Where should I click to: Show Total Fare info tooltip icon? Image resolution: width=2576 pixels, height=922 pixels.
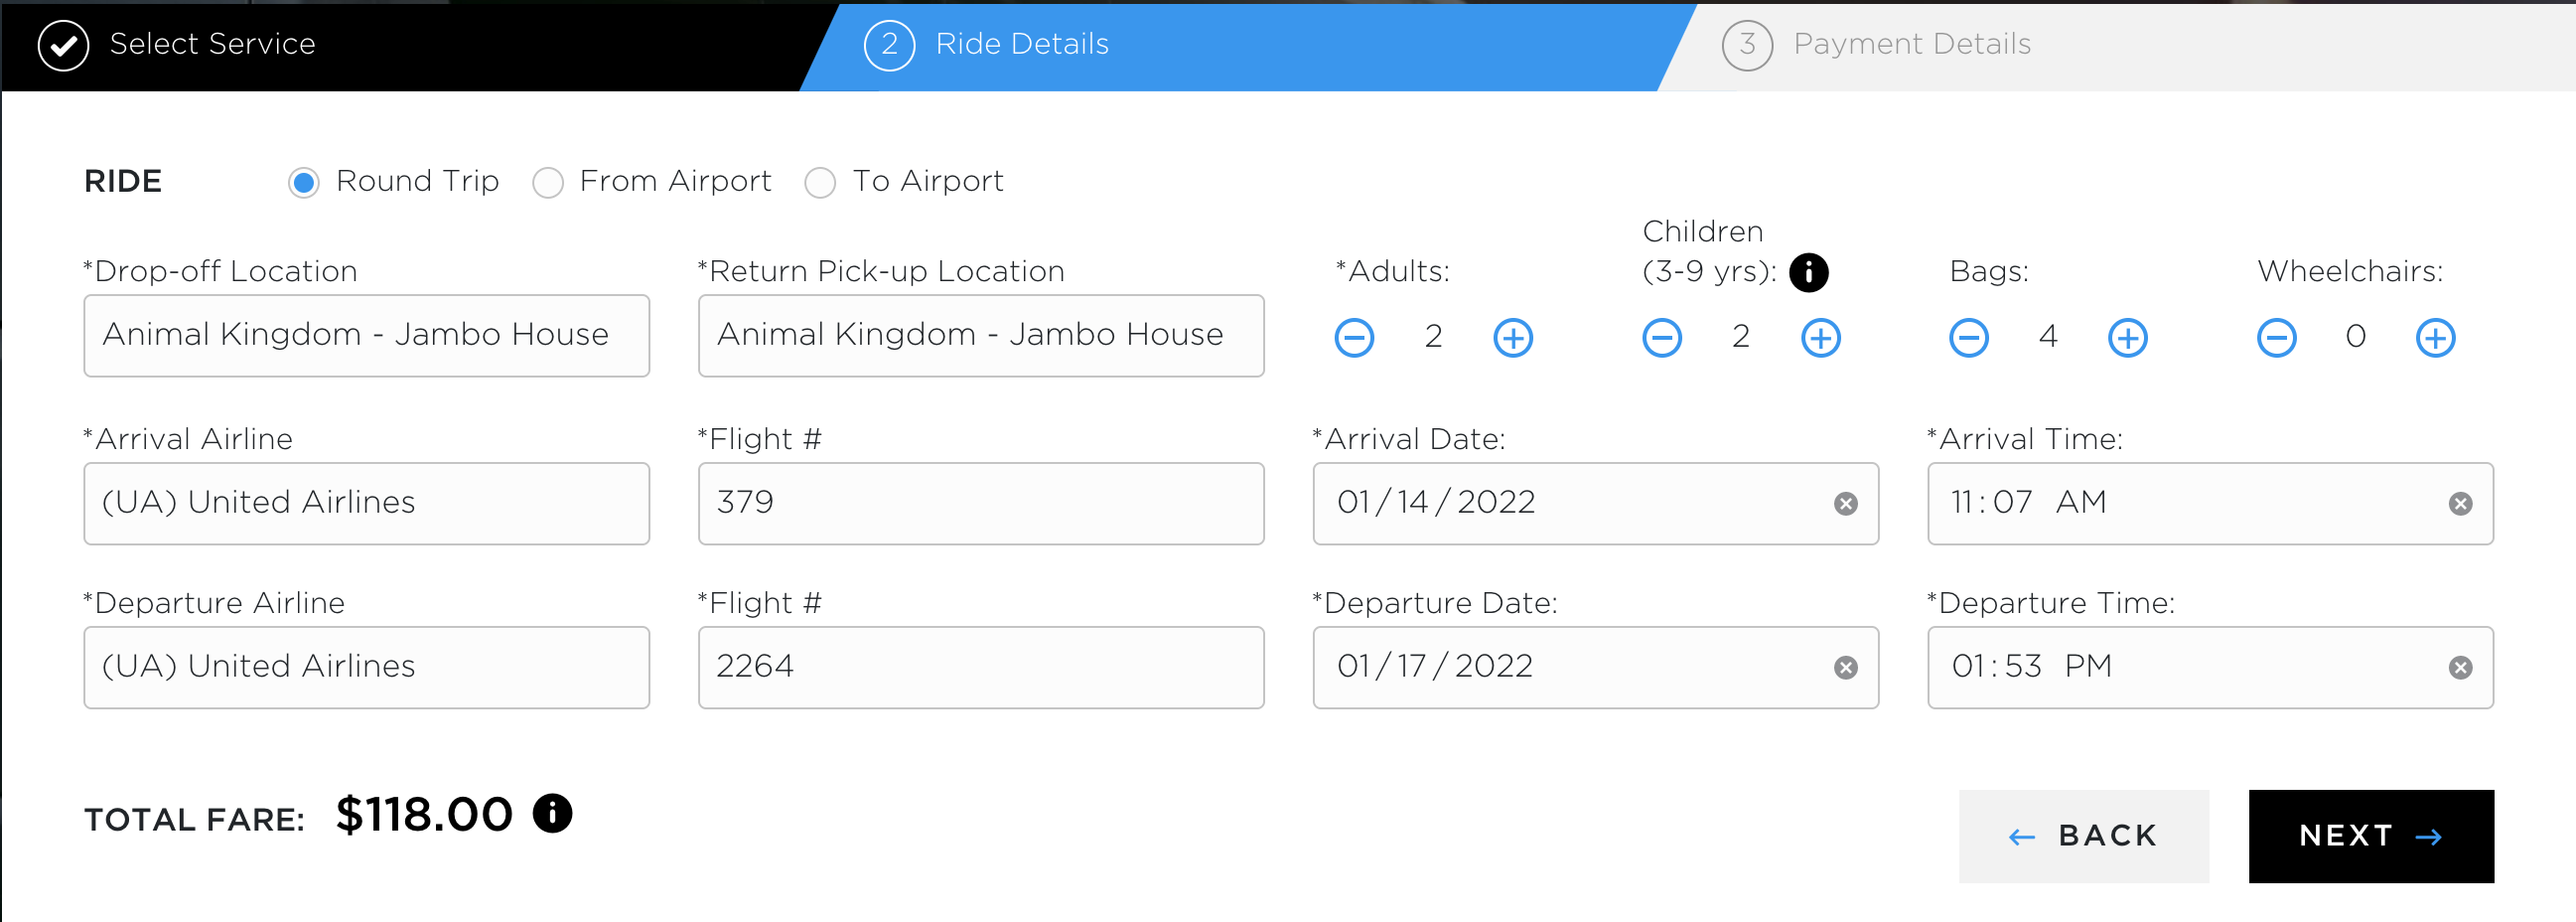click(552, 813)
